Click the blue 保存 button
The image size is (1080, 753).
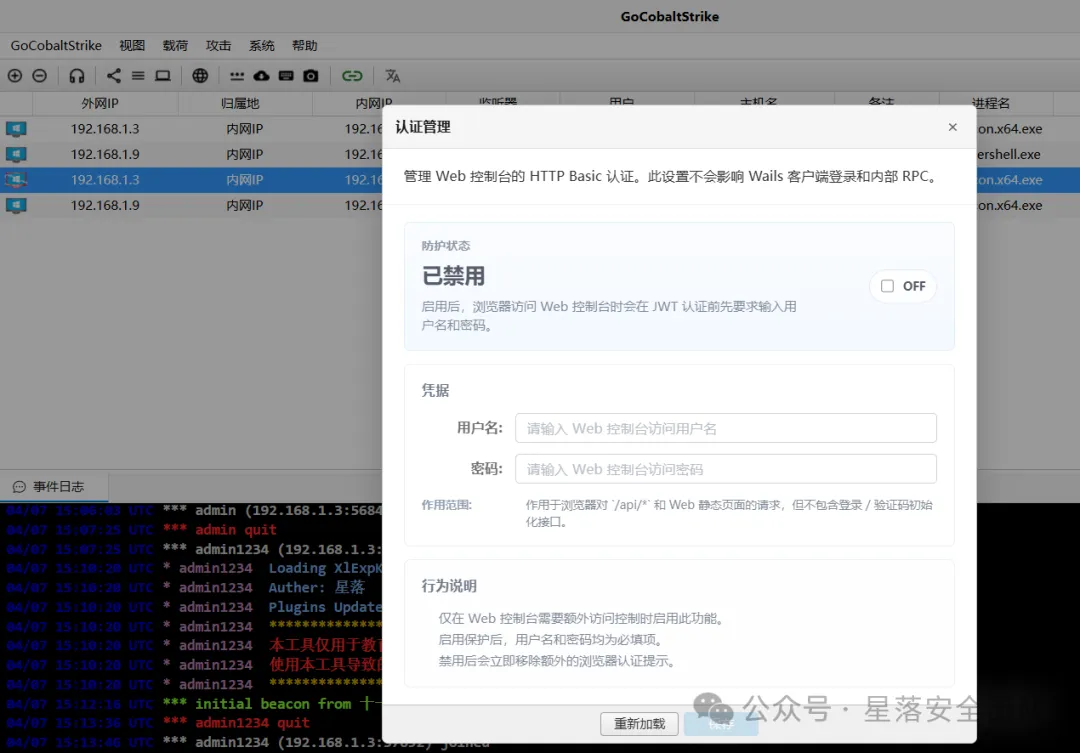721,723
